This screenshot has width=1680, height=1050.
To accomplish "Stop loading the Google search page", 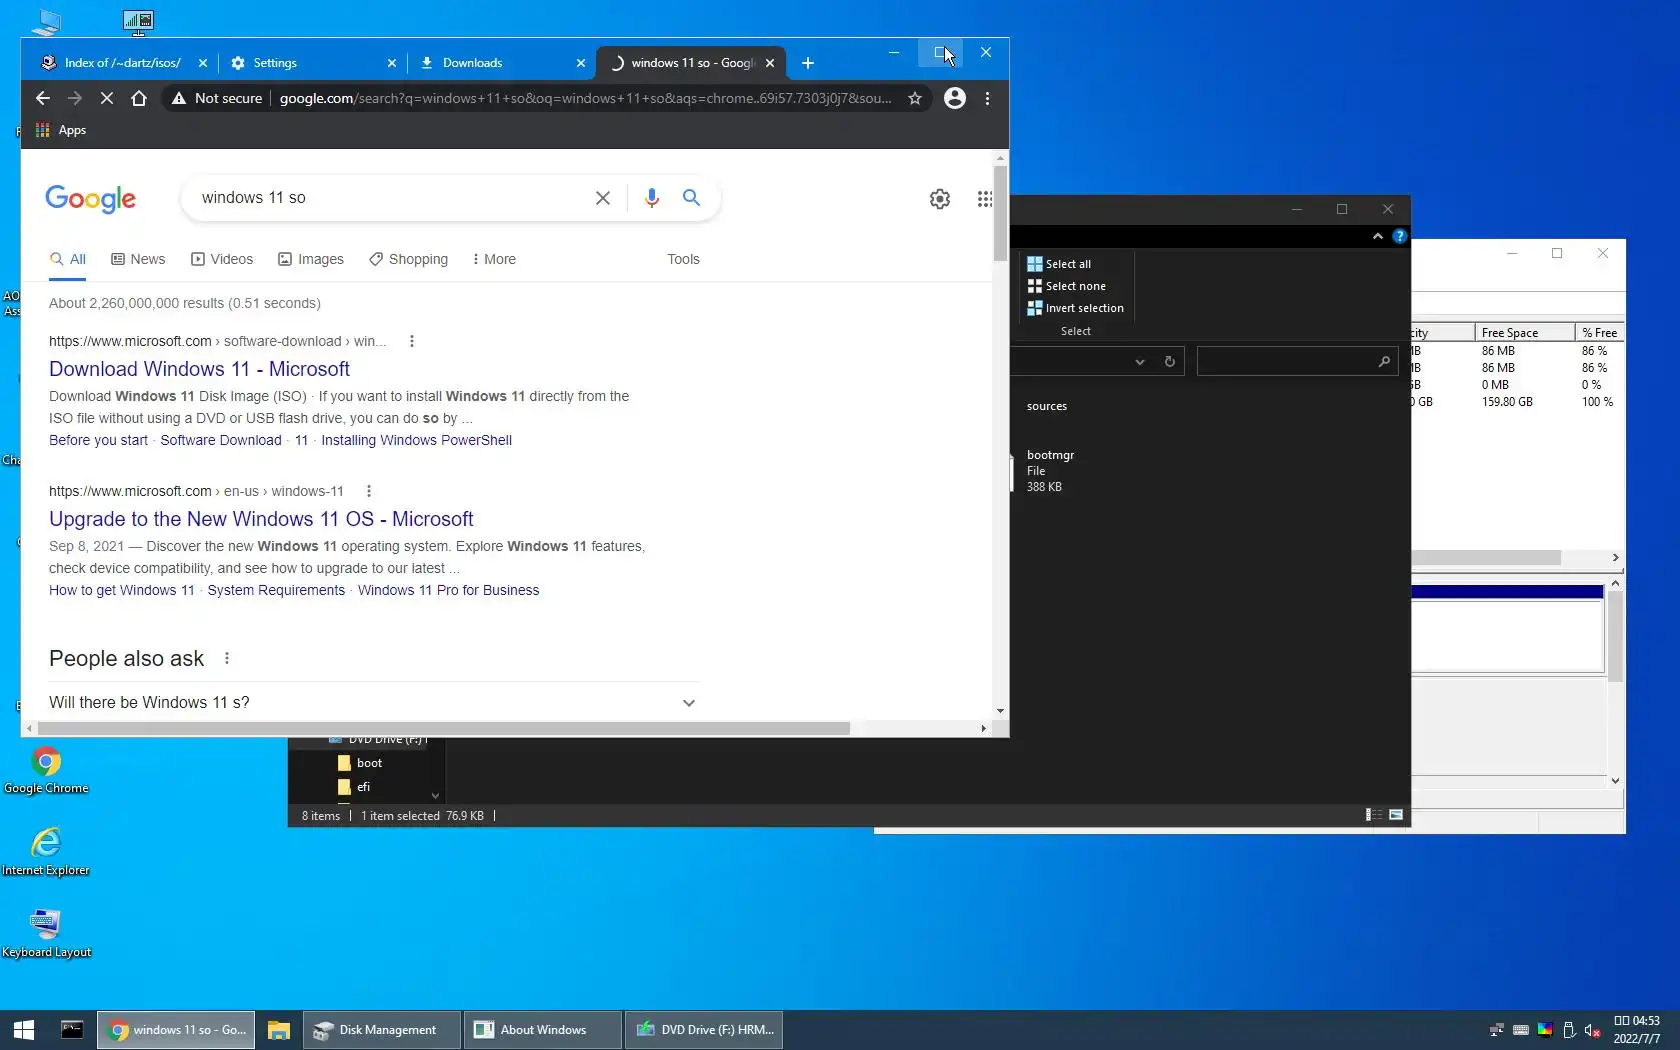I will click(x=107, y=98).
